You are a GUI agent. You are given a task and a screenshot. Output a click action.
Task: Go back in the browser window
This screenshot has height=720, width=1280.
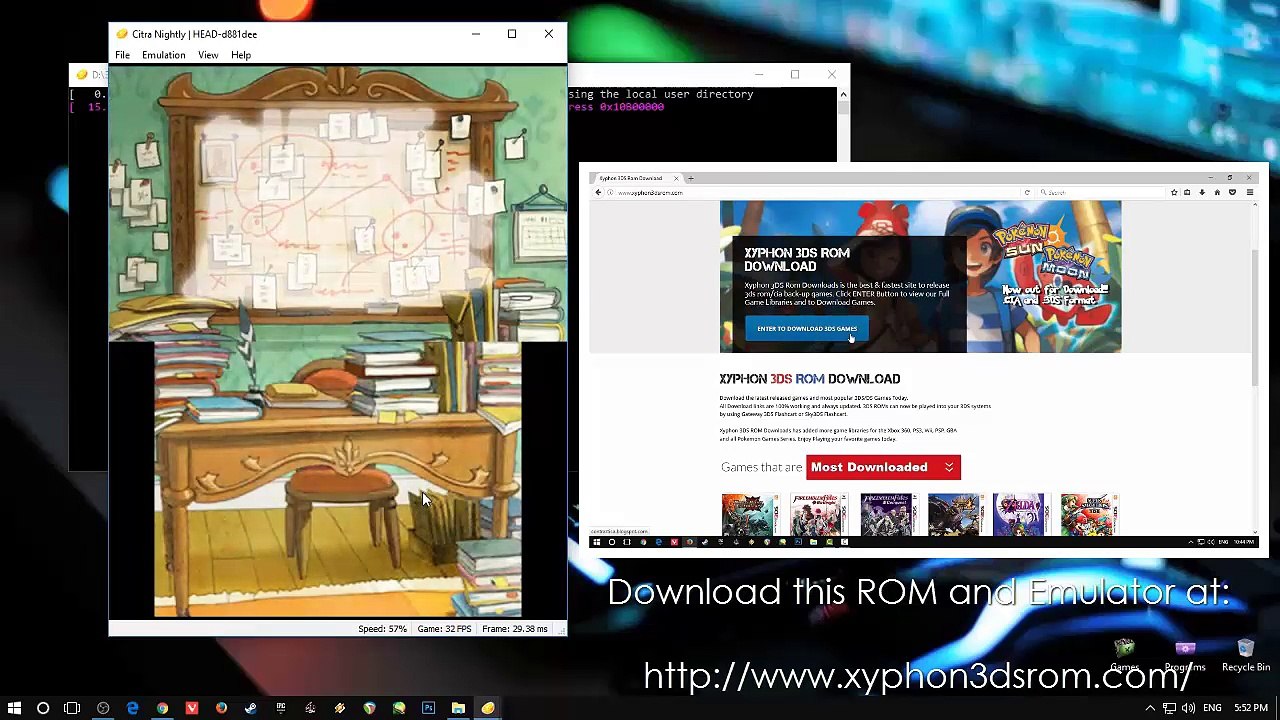click(598, 192)
